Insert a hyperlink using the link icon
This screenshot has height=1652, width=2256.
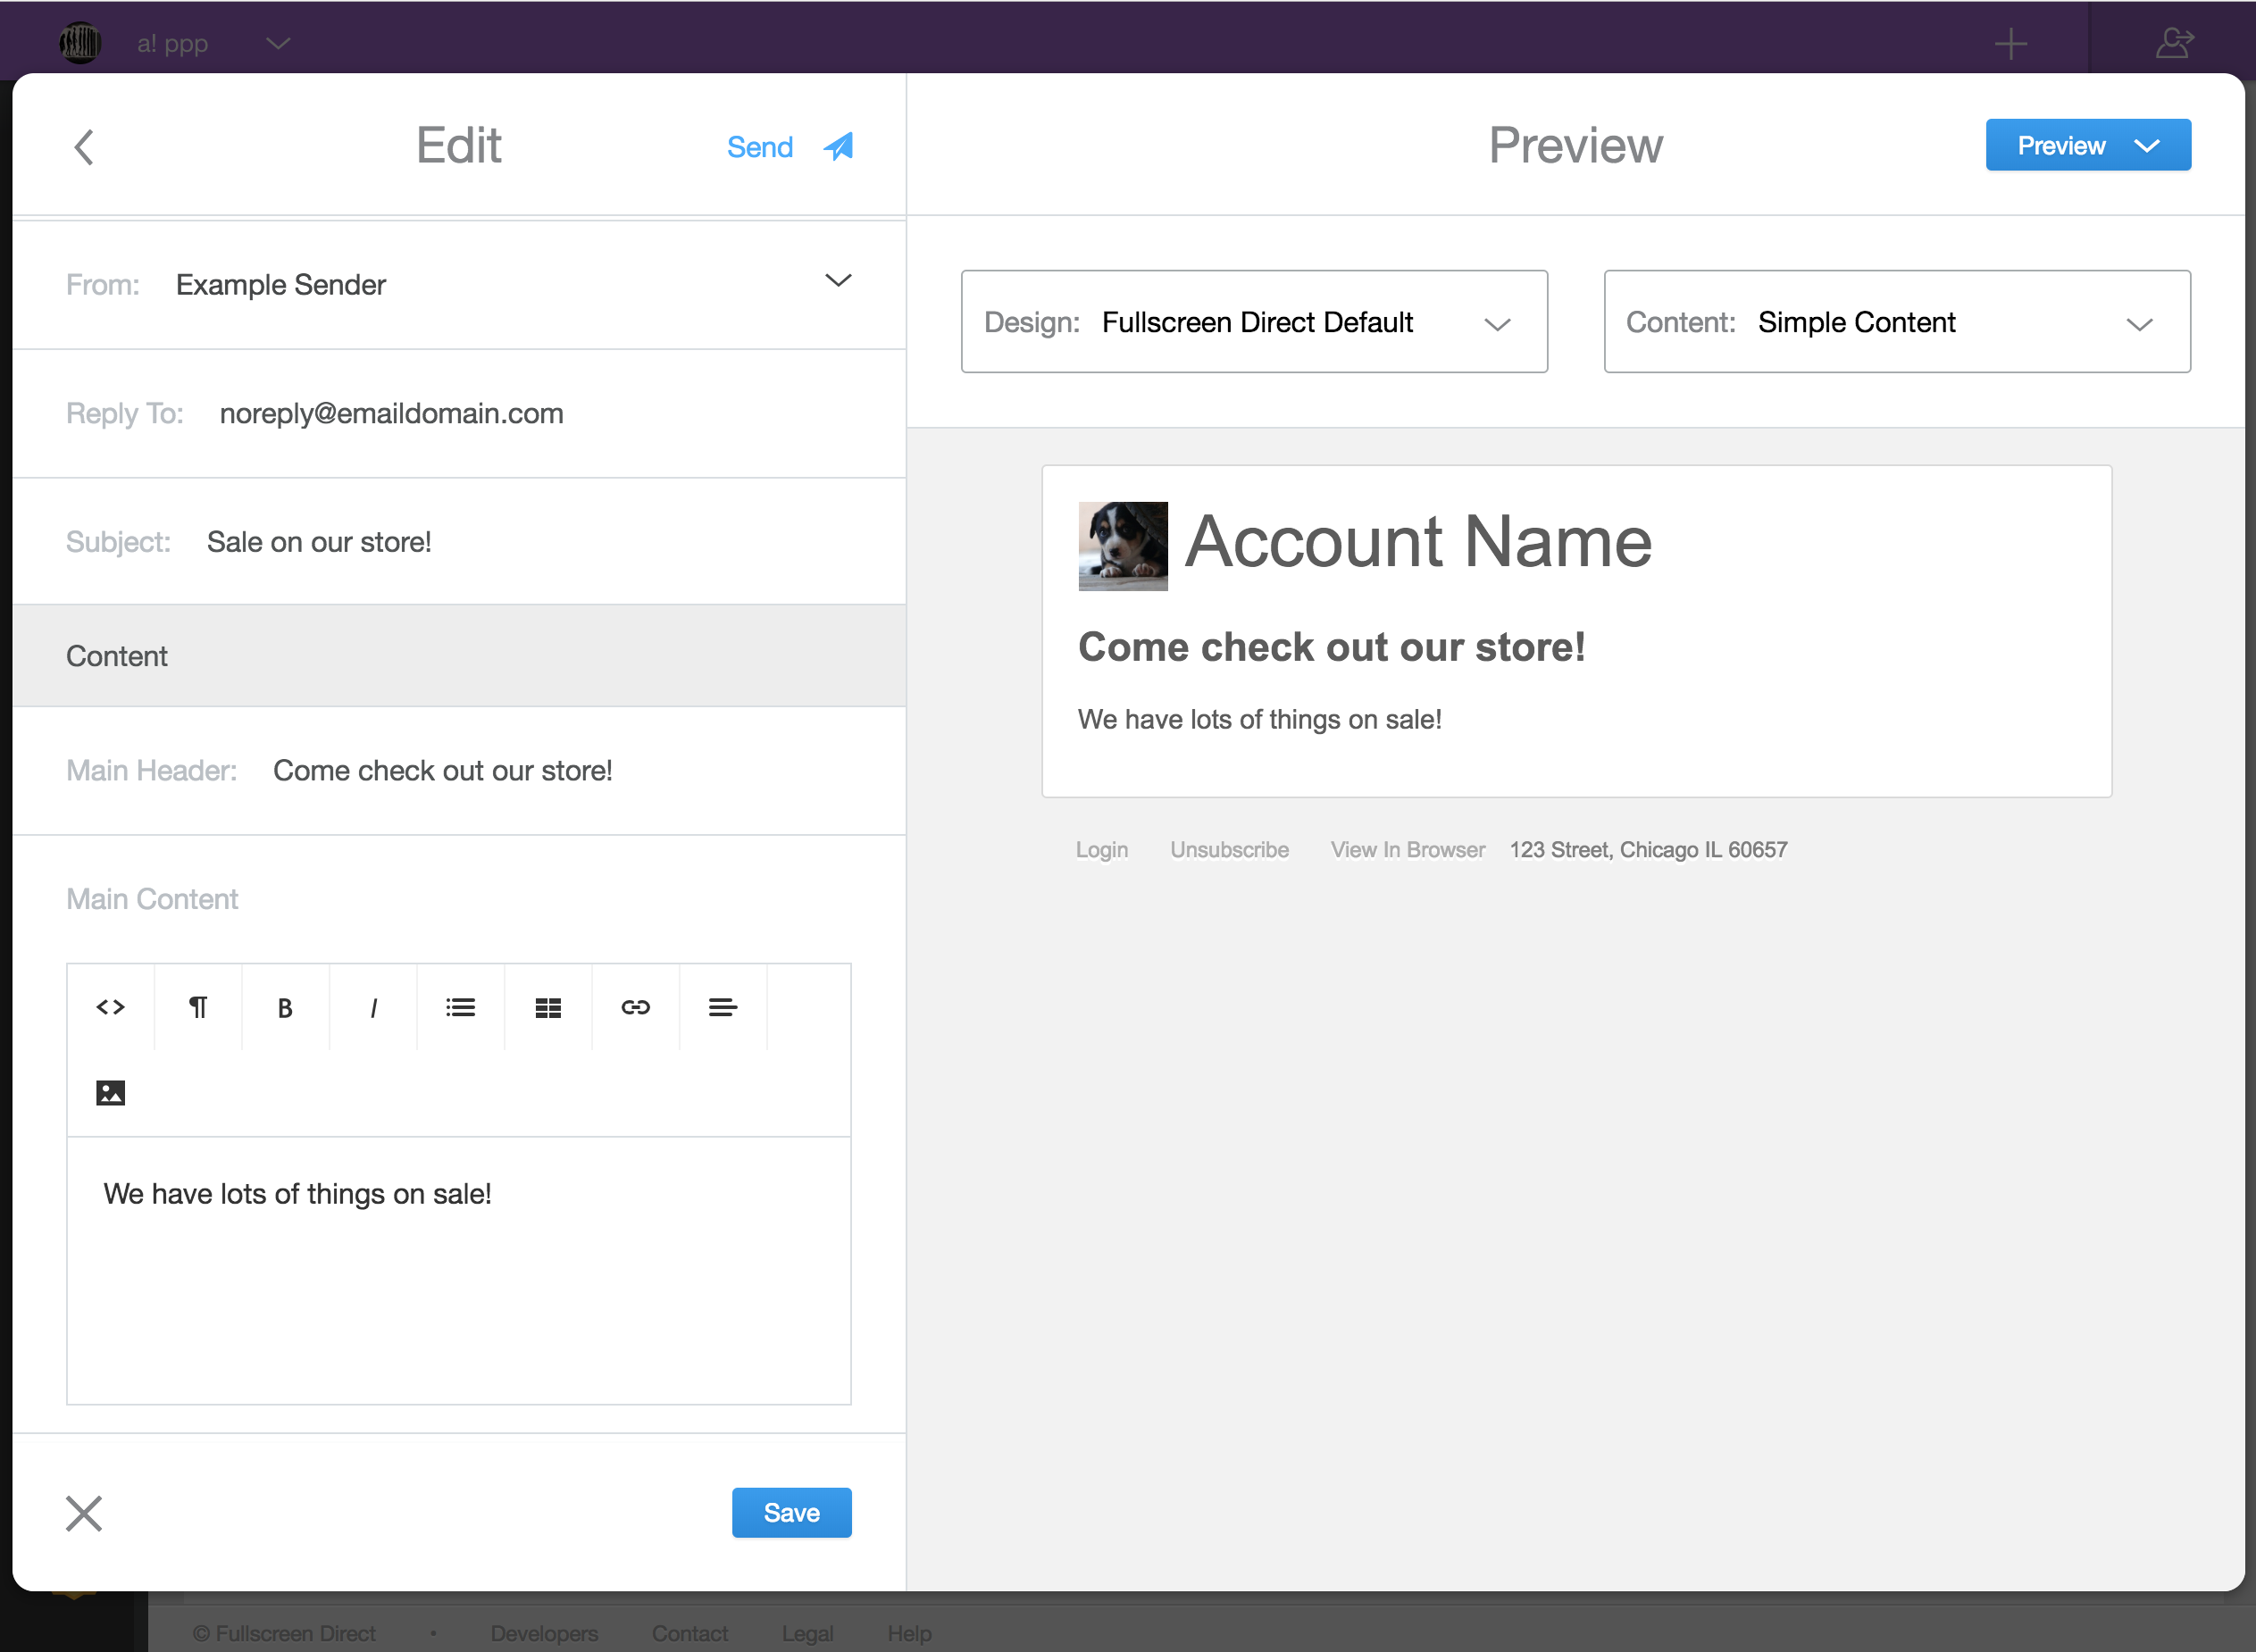point(635,1007)
